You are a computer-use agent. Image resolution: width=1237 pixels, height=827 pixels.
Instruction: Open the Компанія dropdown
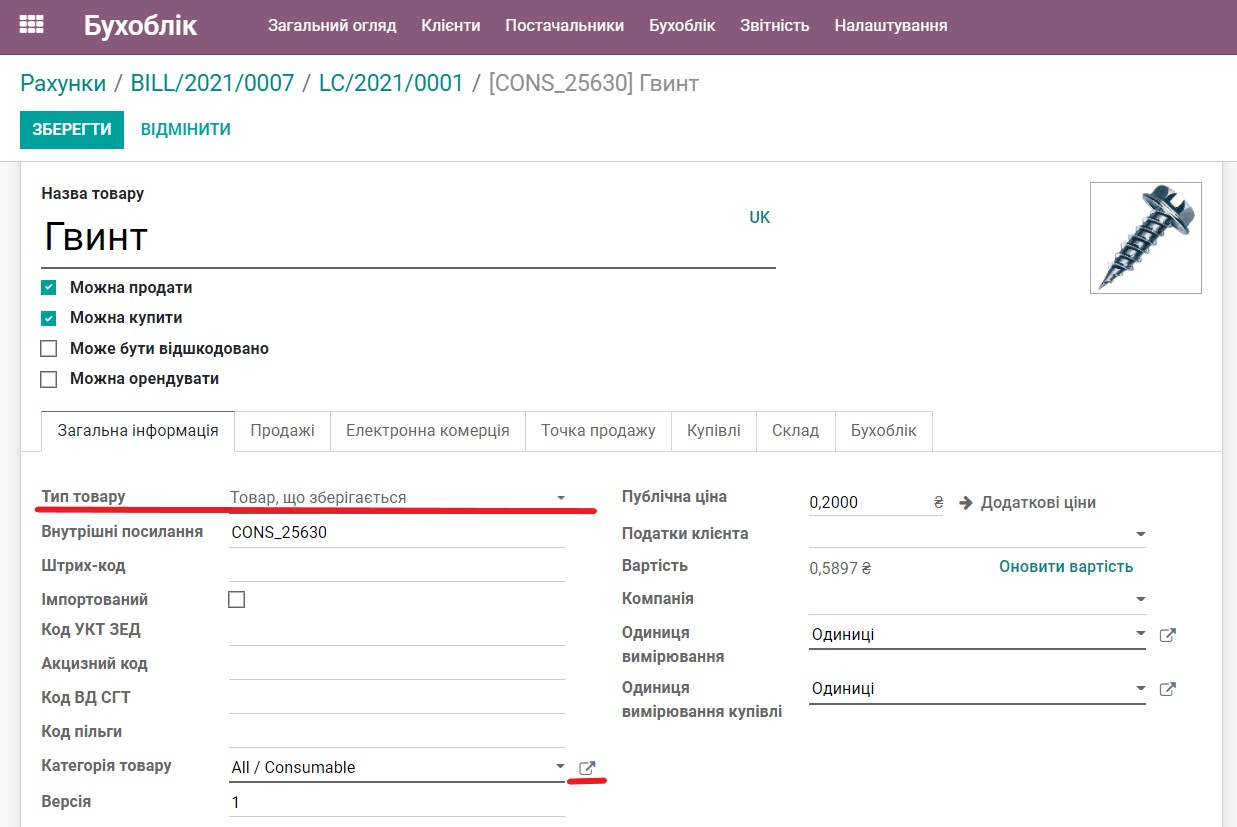[1139, 600]
